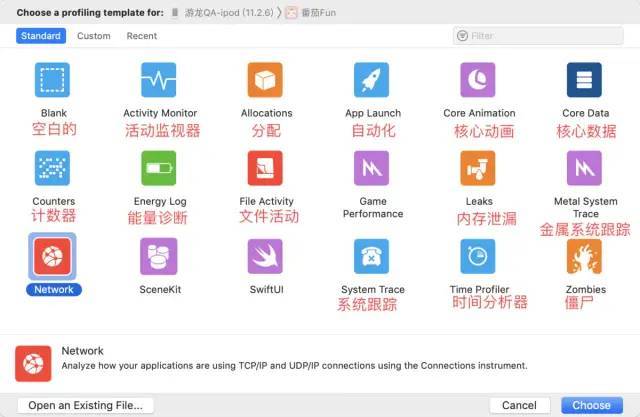
Task: Pick the Leaks template icon
Action: click(478, 168)
